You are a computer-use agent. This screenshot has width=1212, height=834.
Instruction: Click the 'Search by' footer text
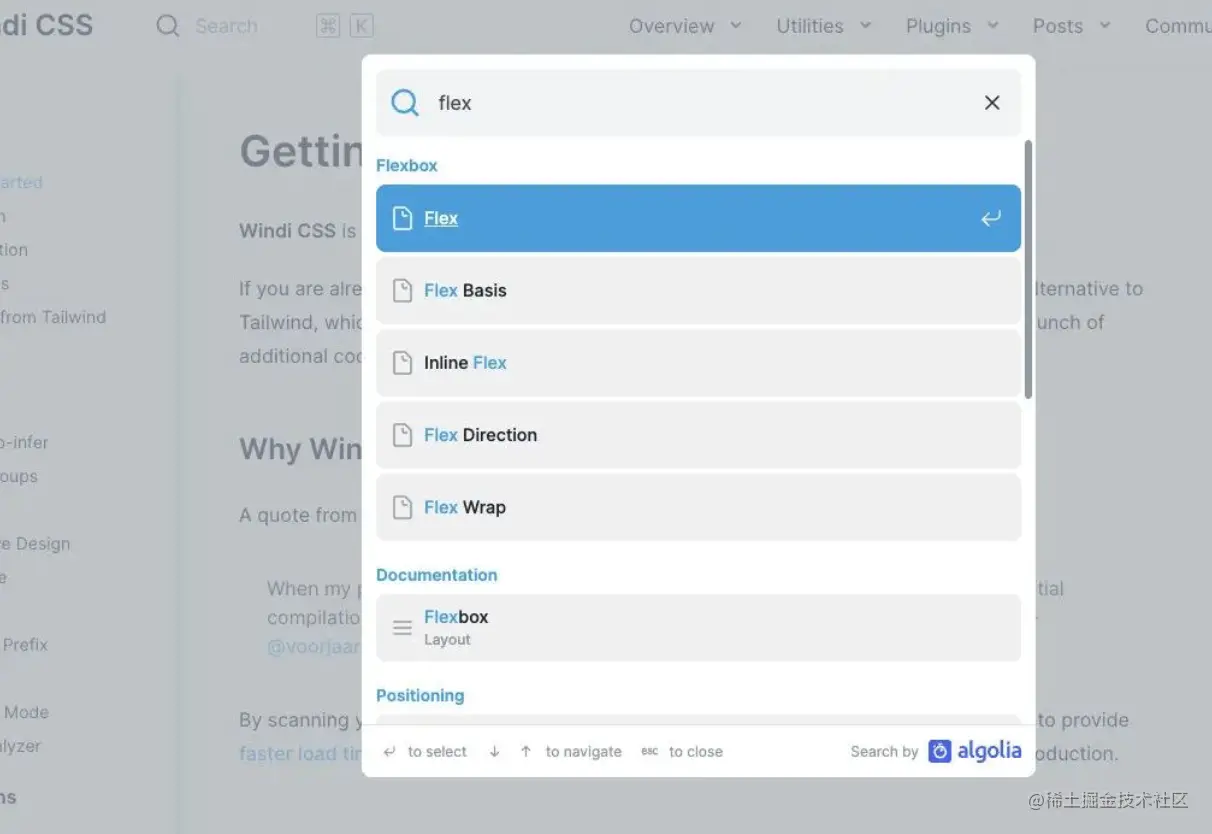pyautogui.click(x=884, y=752)
